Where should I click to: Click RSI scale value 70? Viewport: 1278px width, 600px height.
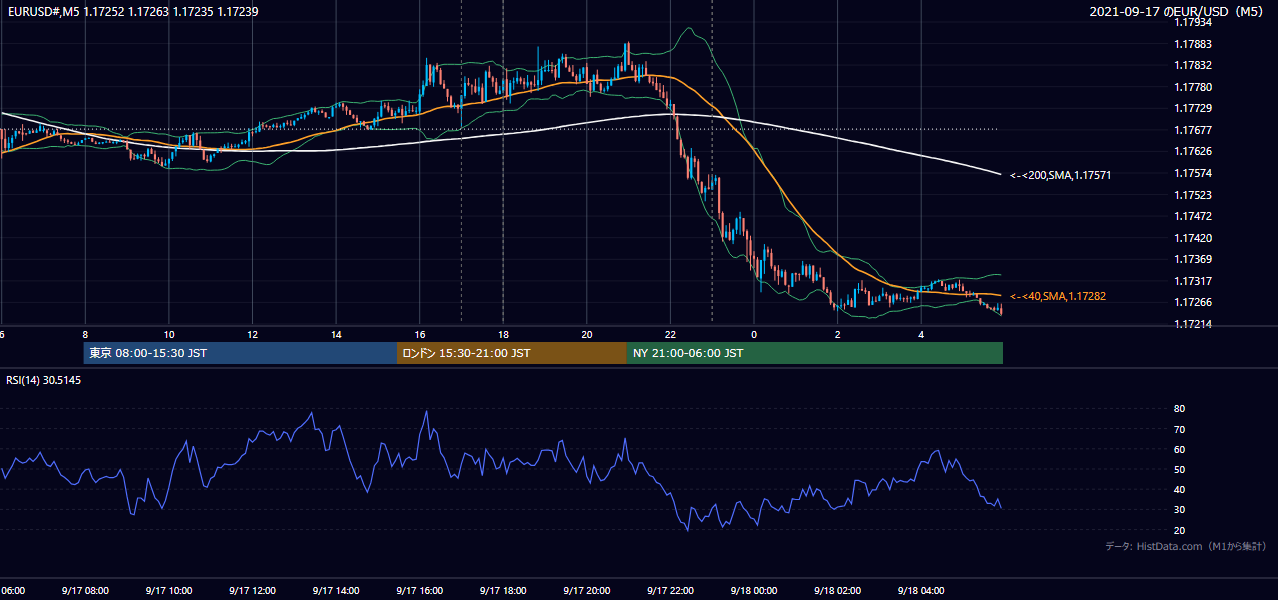(1180, 429)
